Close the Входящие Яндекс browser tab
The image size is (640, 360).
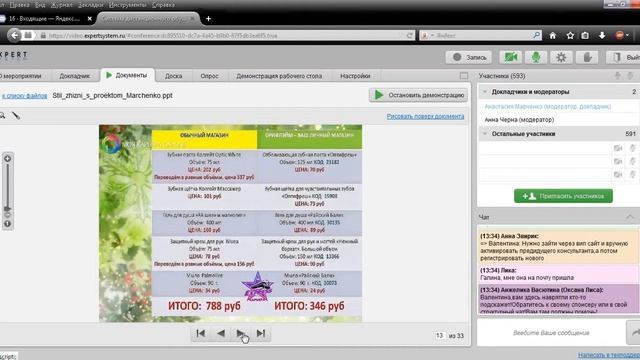coord(90,19)
